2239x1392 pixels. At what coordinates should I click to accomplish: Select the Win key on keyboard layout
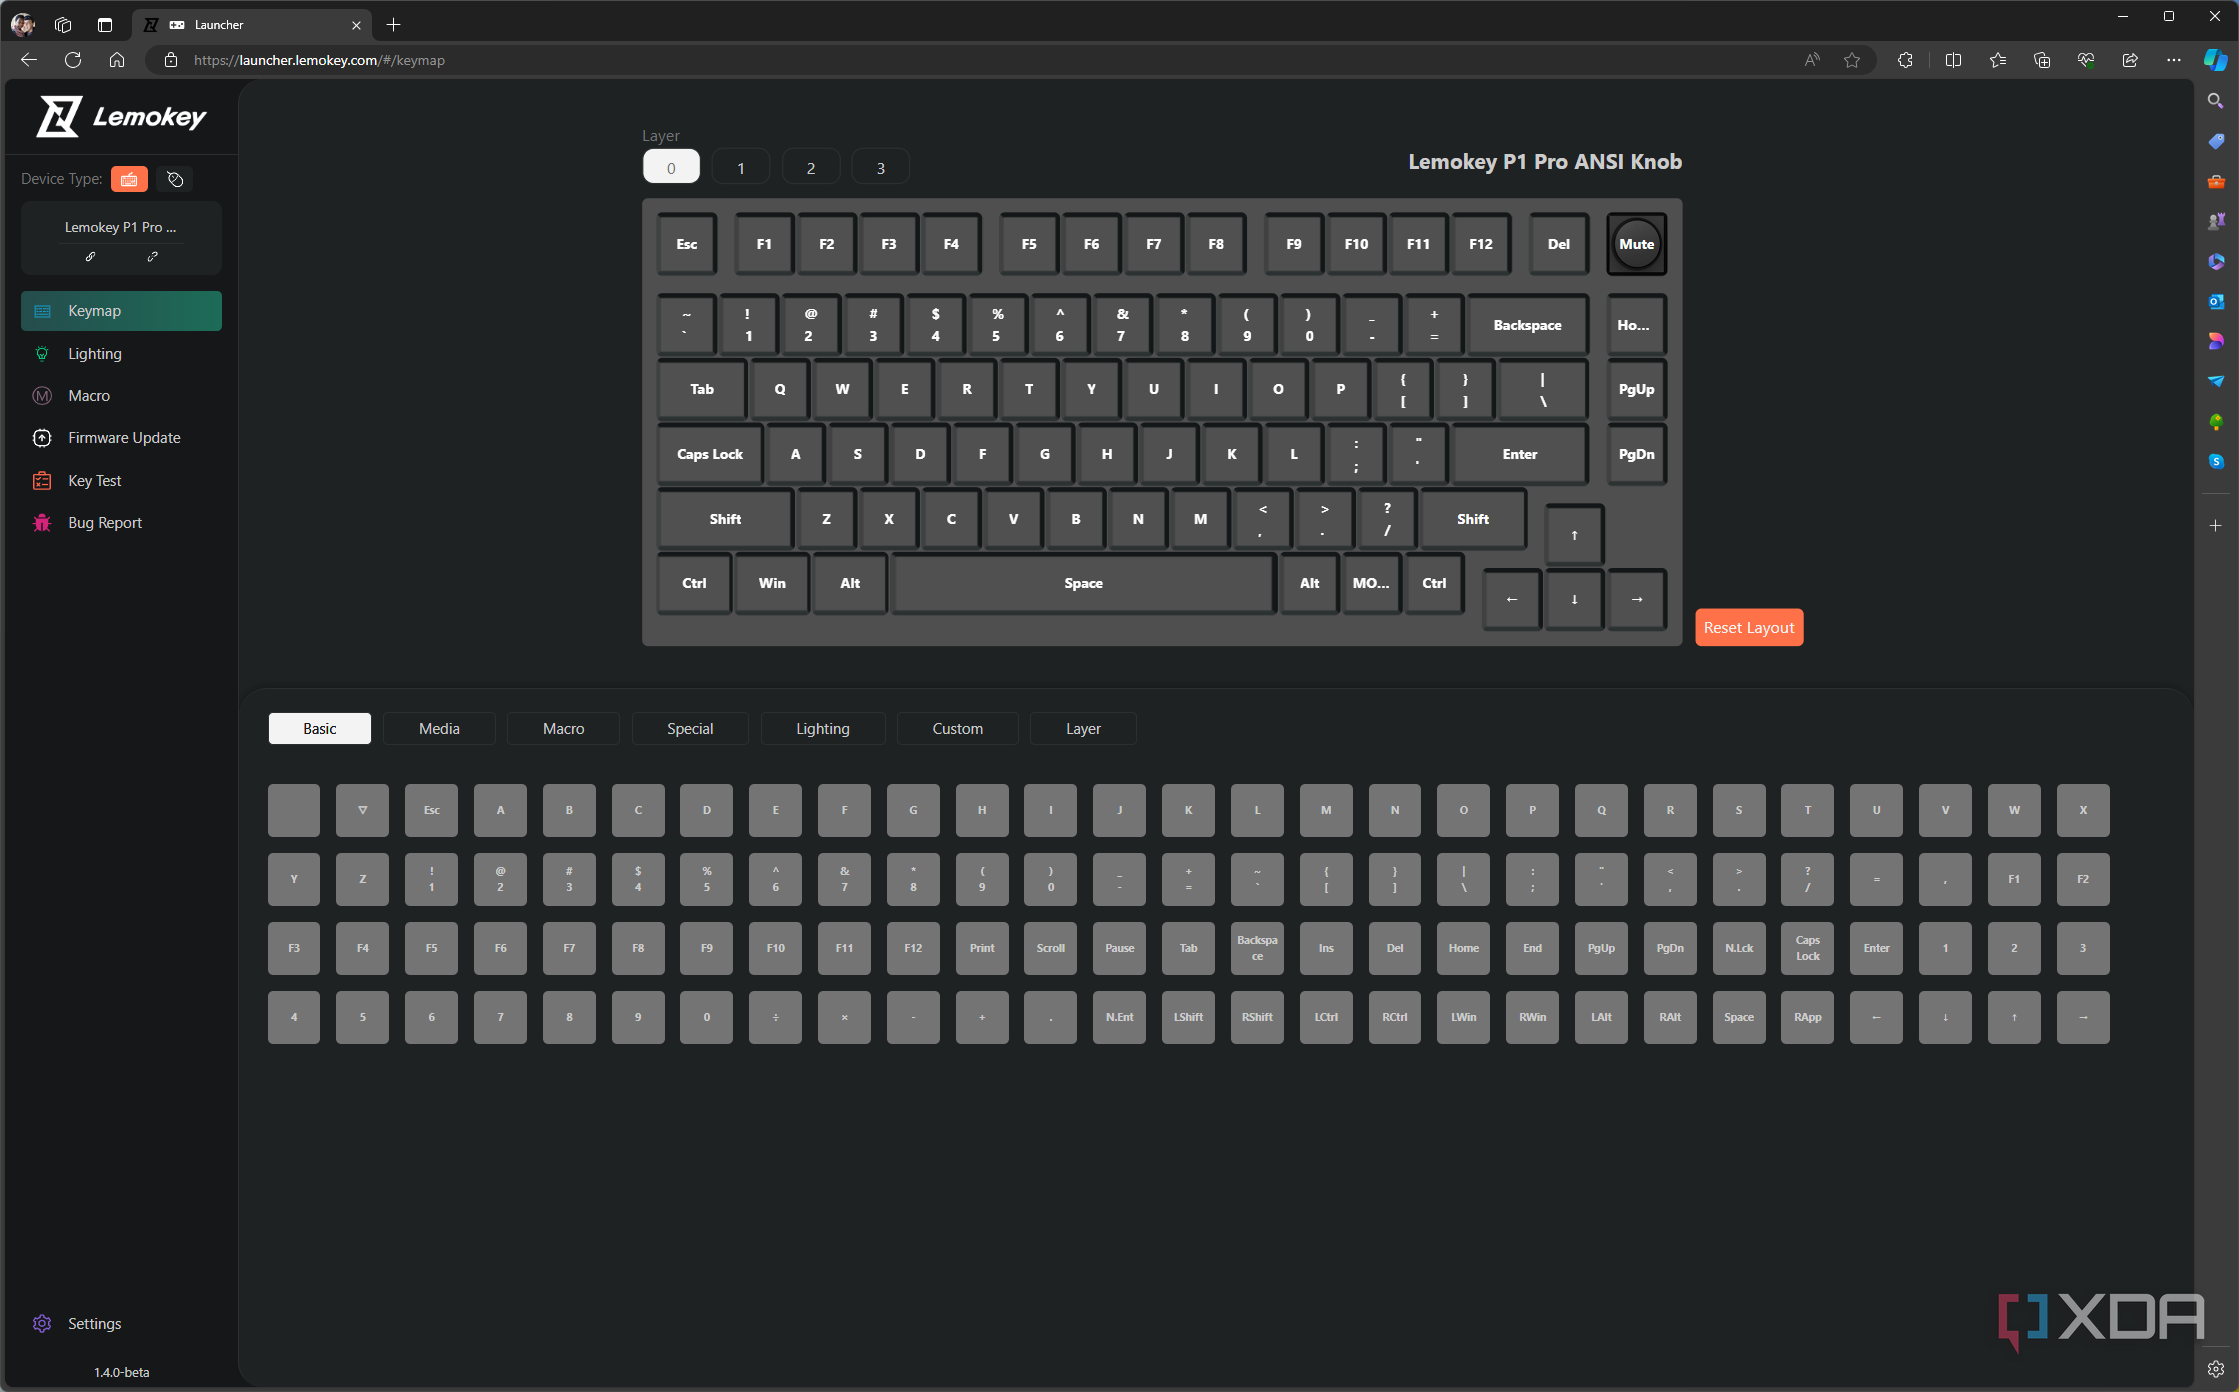coord(772,583)
